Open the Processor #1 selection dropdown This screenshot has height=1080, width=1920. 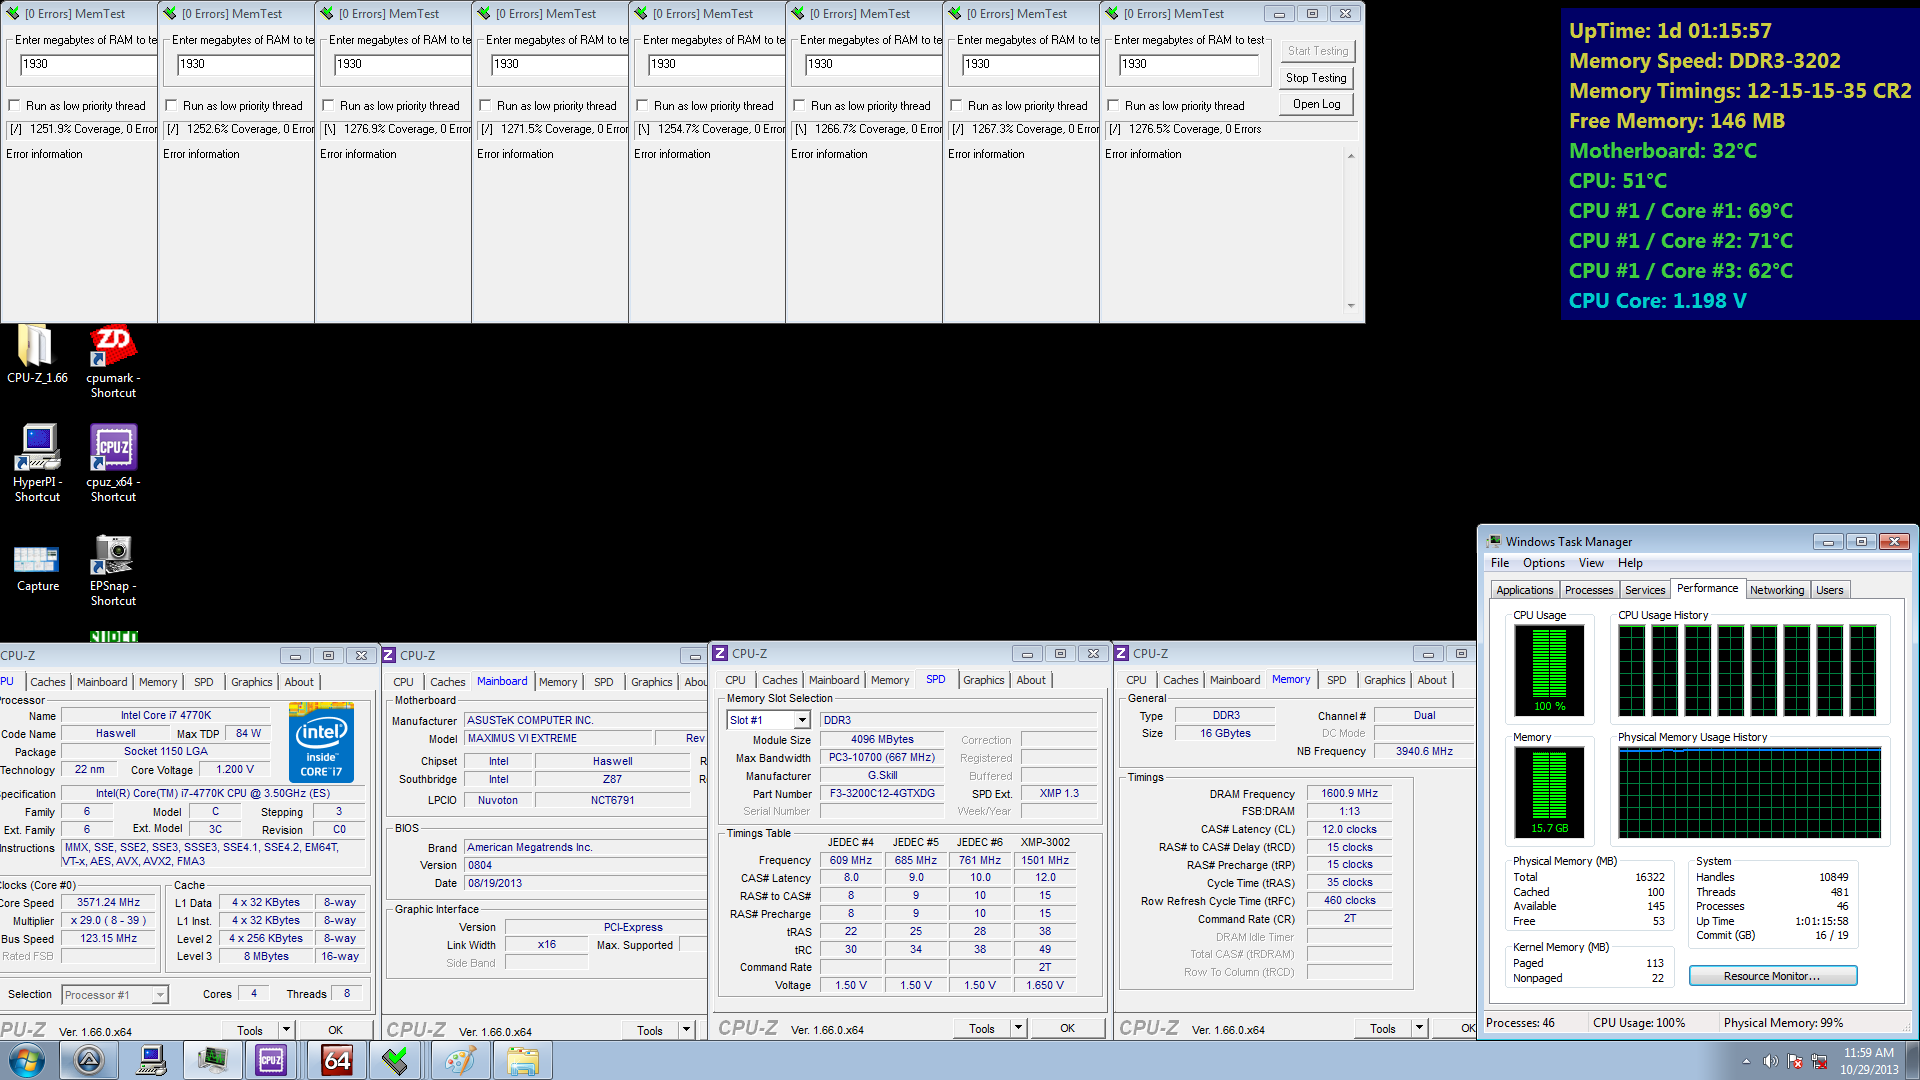click(160, 995)
